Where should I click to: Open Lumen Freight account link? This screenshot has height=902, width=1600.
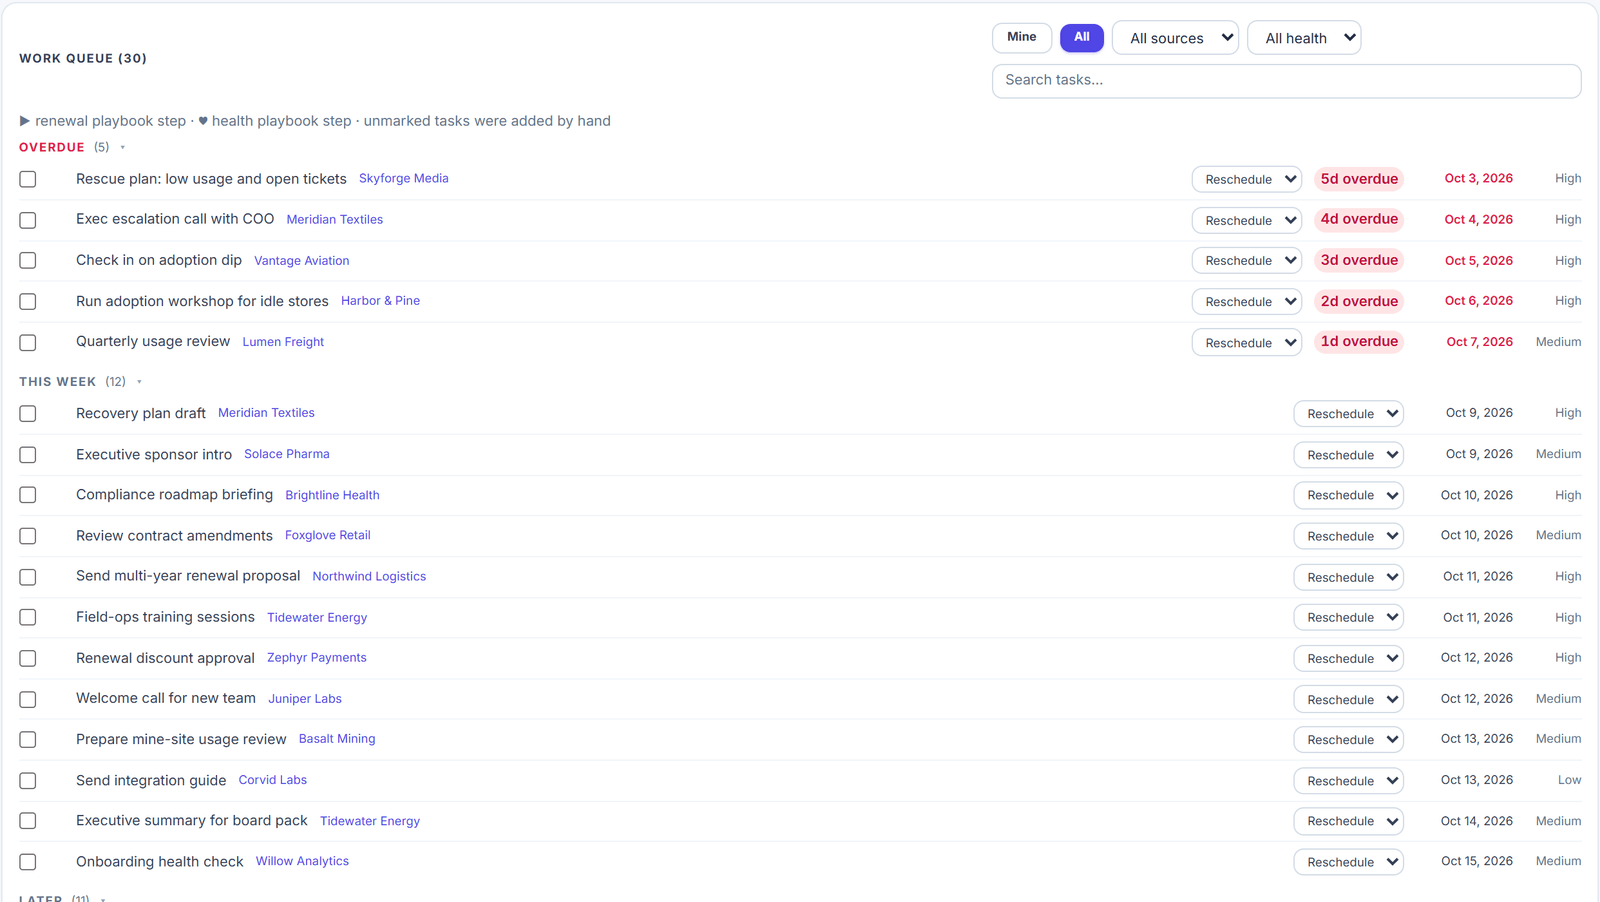283,341
